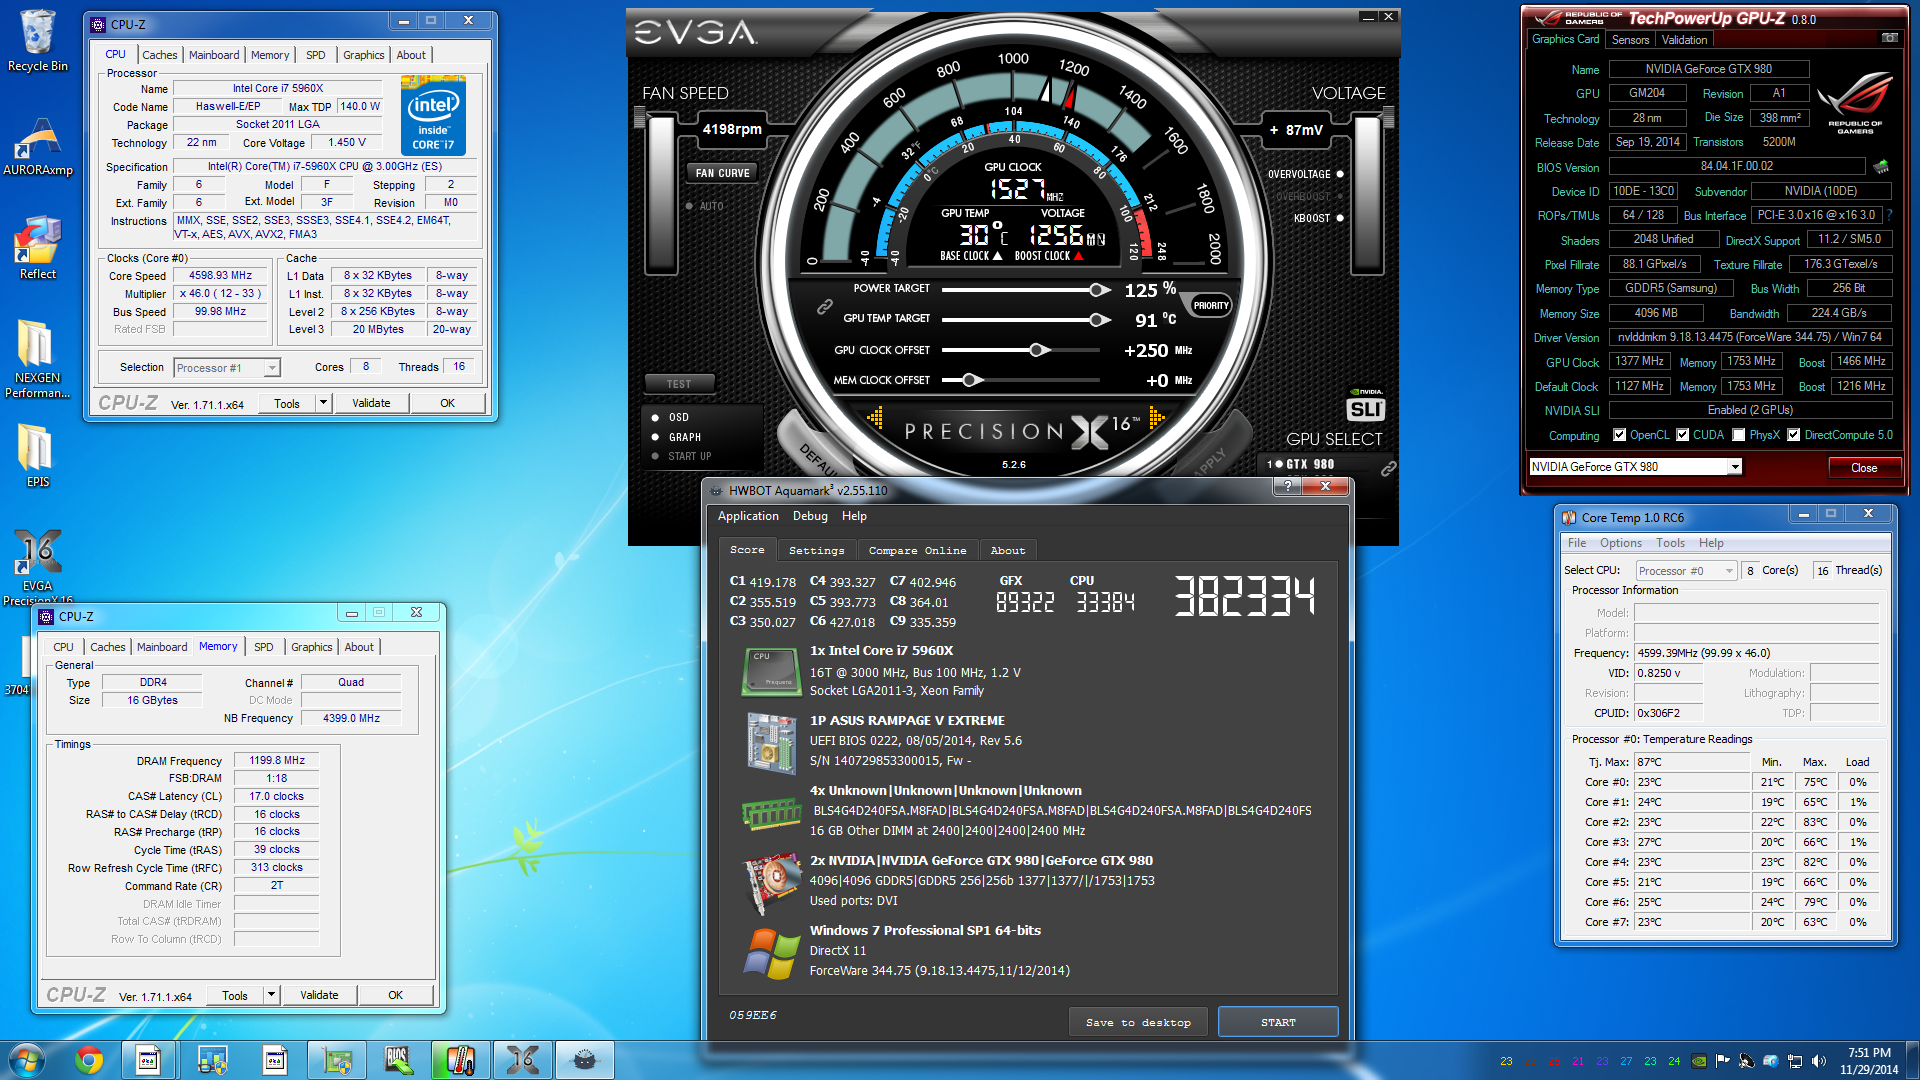1920x1080 pixels.
Task: Click left yellow arrow in PrecisionX
Action: click(875, 418)
